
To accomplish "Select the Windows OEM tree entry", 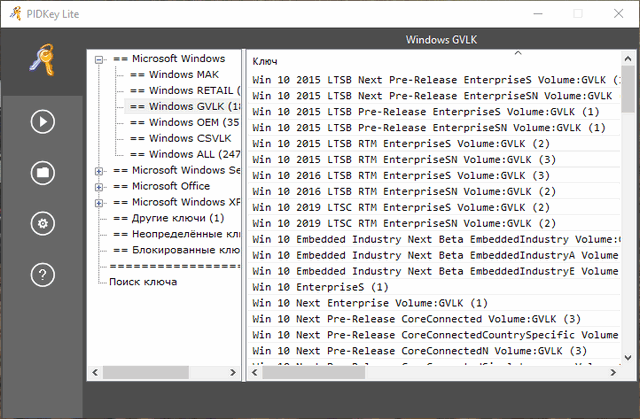I will (x=190, y=122).
